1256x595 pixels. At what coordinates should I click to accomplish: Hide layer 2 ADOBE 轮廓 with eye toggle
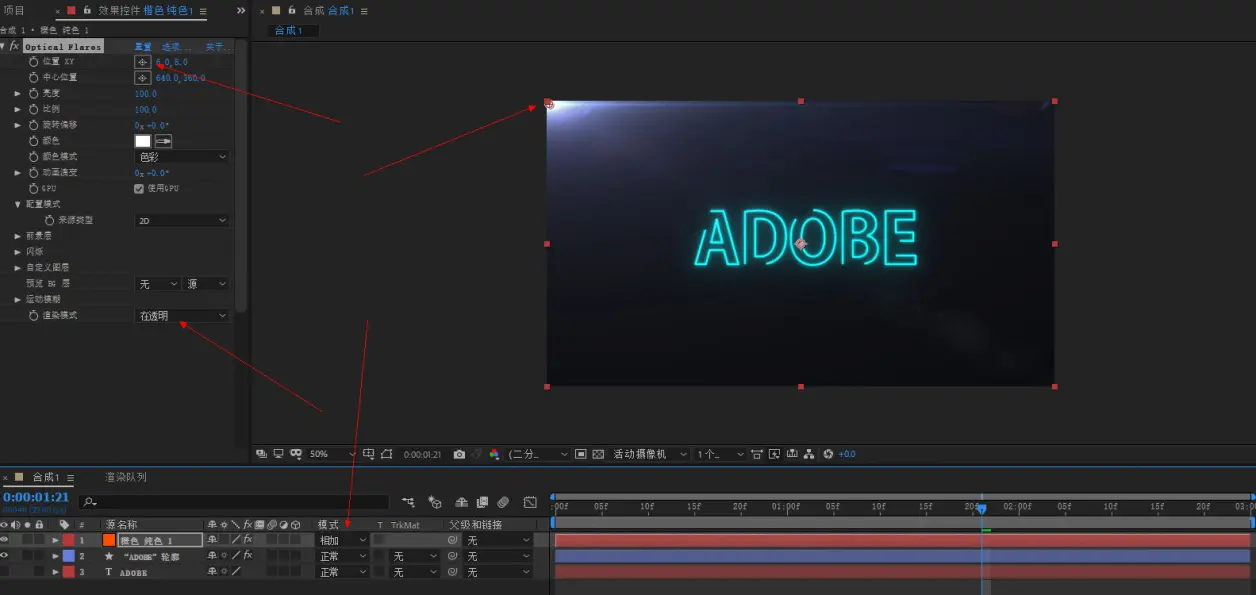5,556
